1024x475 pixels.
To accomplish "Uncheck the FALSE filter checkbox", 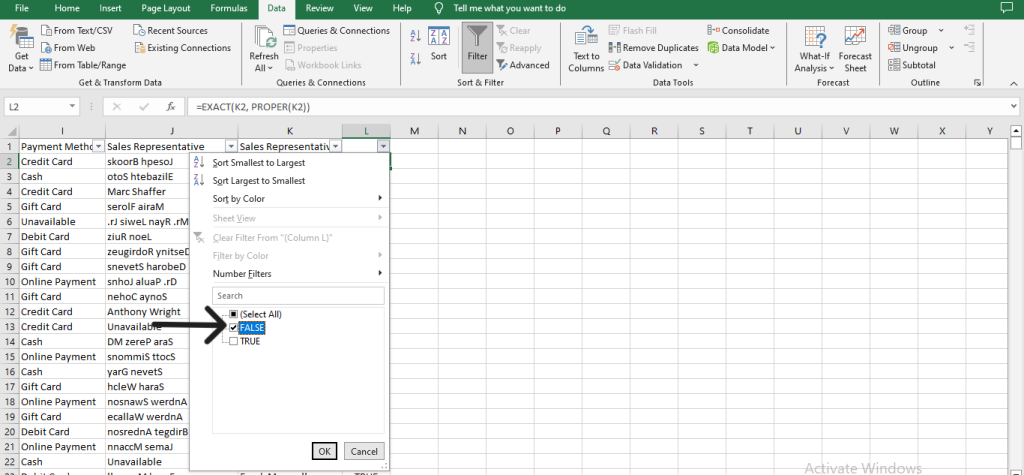I will point(234,327).
